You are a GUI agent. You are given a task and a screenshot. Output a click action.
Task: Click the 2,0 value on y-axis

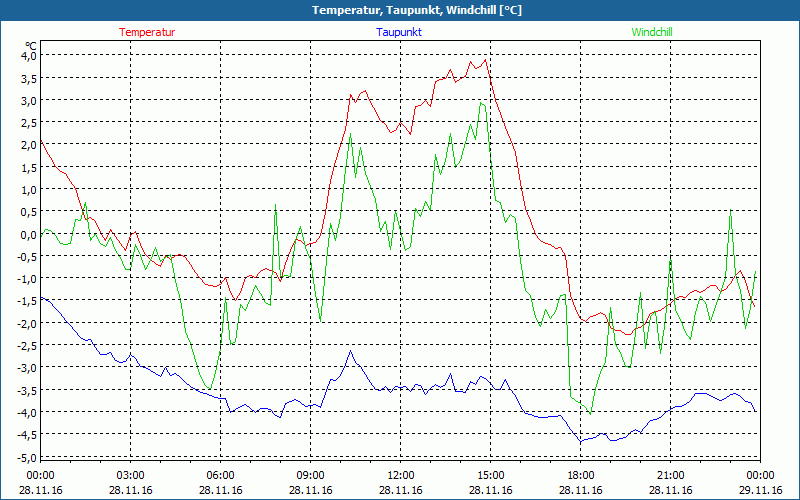click(x=28, y=145)
